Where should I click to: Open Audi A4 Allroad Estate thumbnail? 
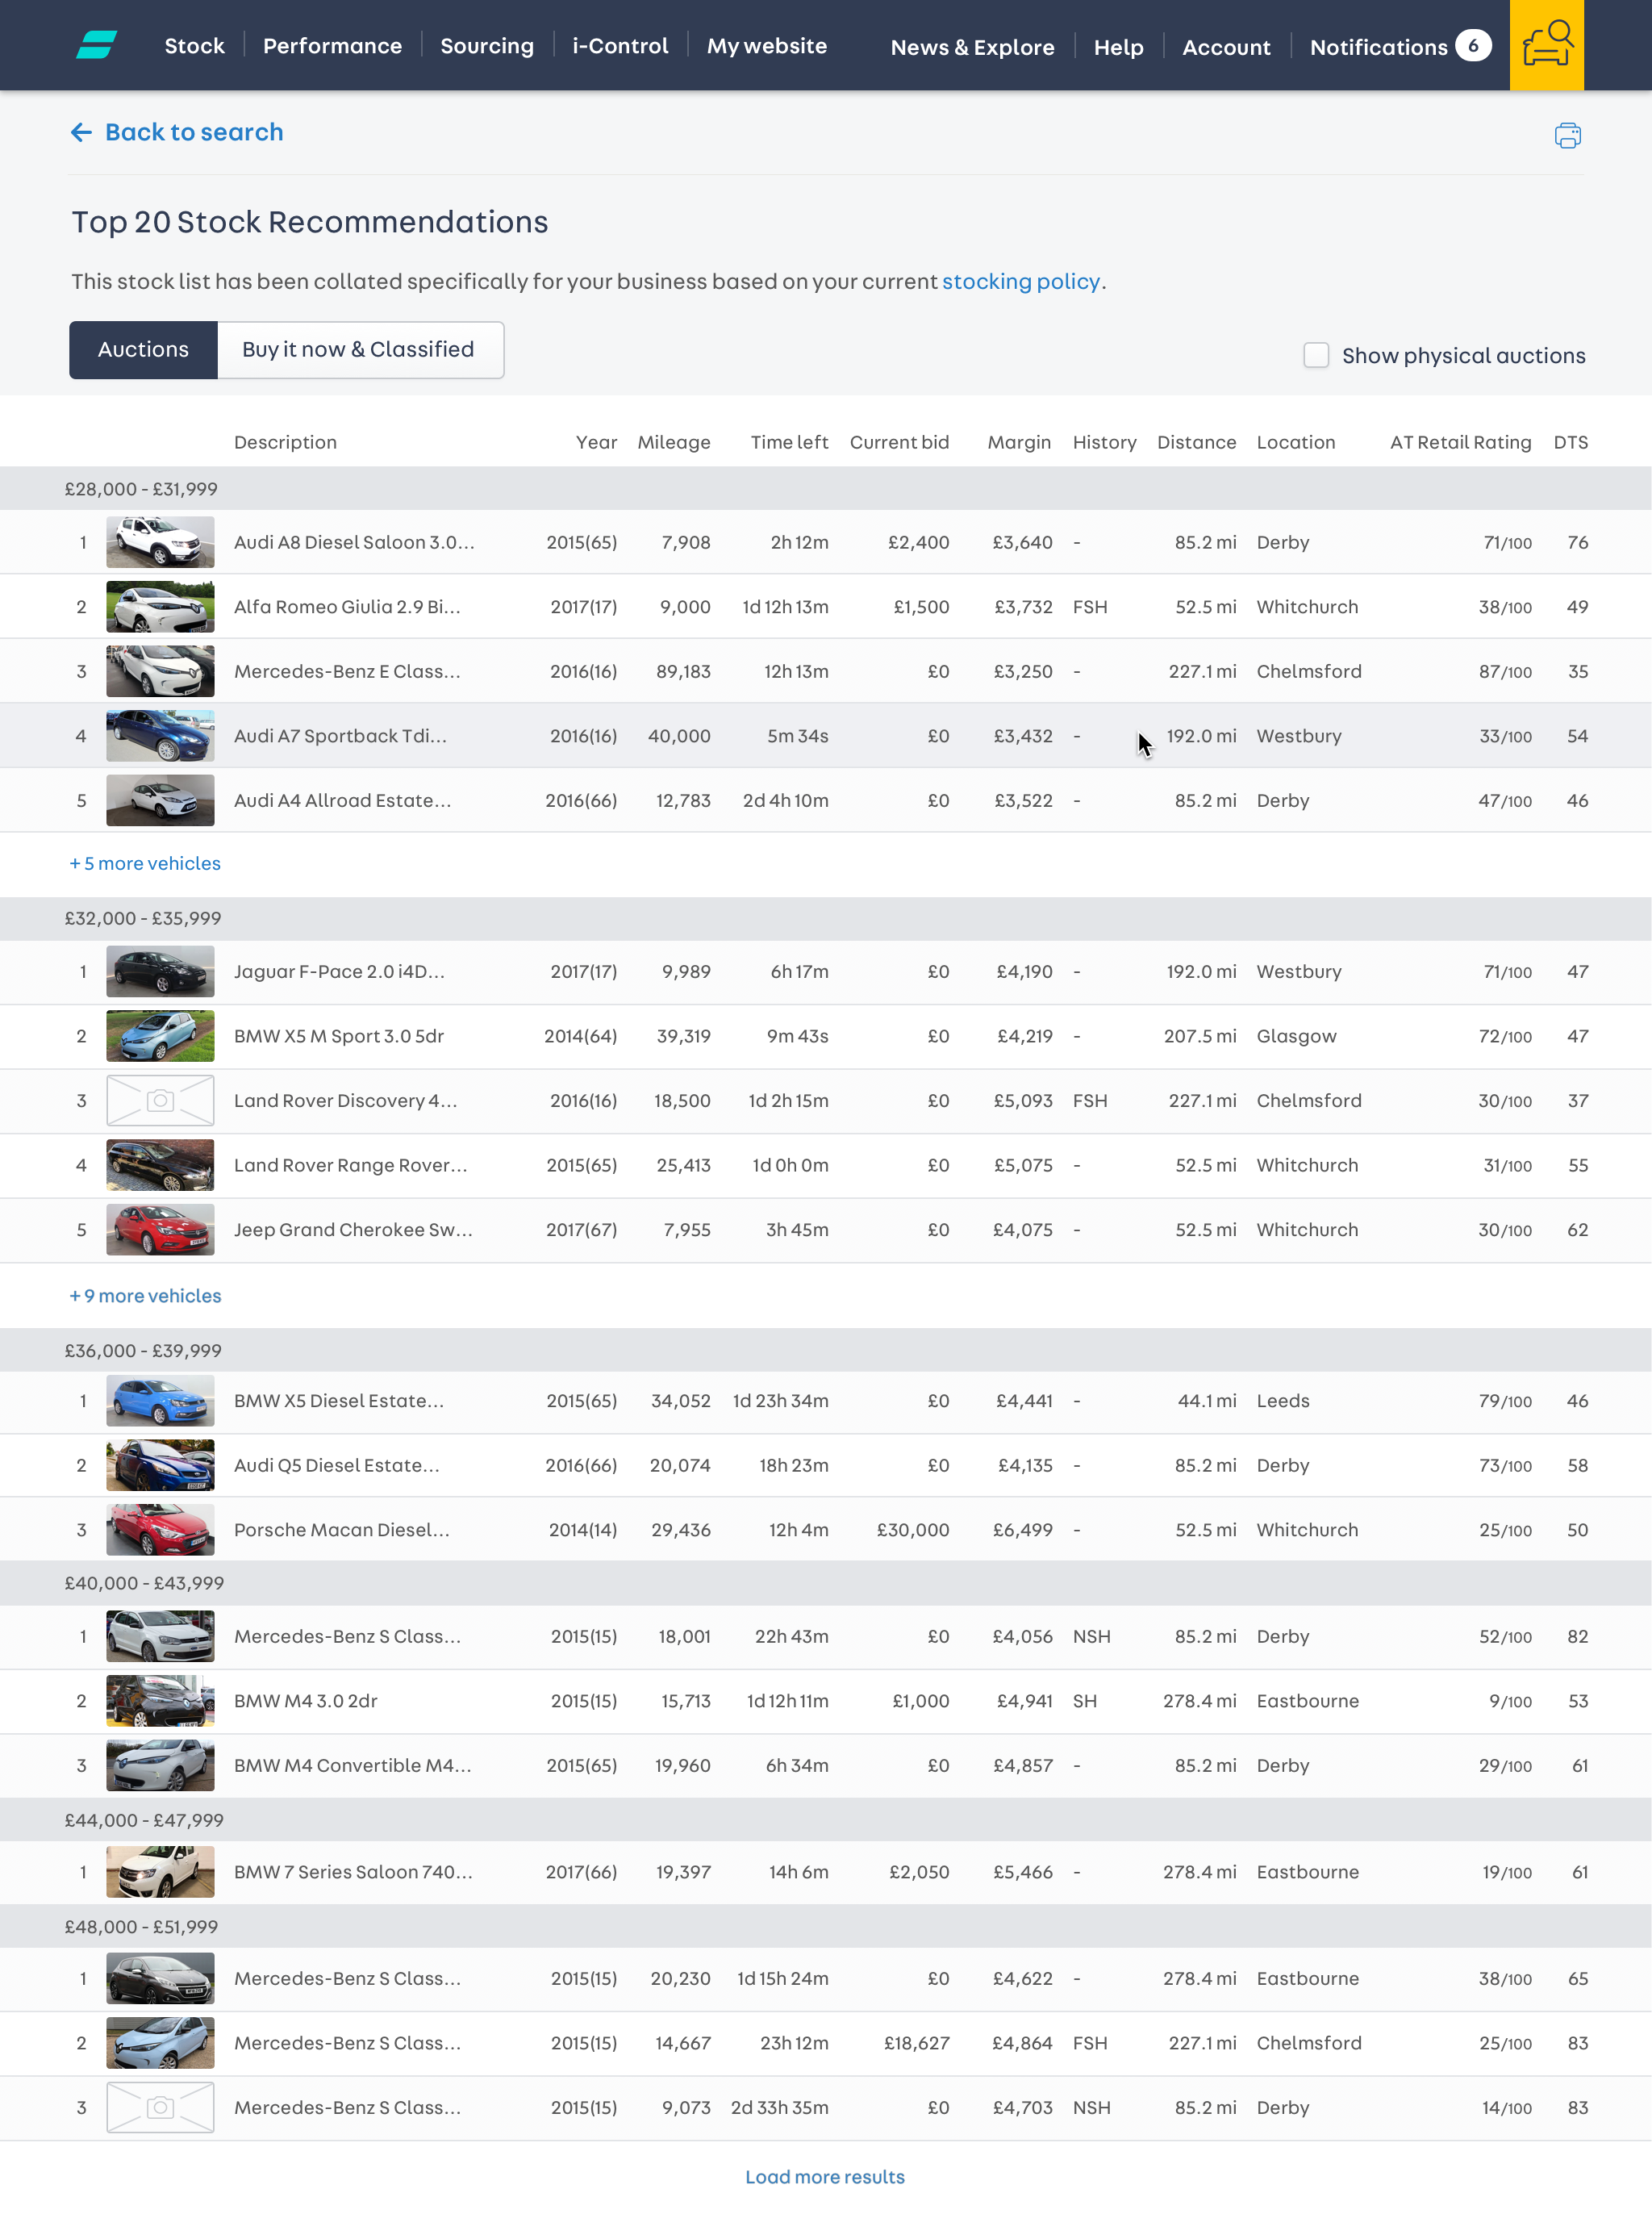(x=160, y=800)
